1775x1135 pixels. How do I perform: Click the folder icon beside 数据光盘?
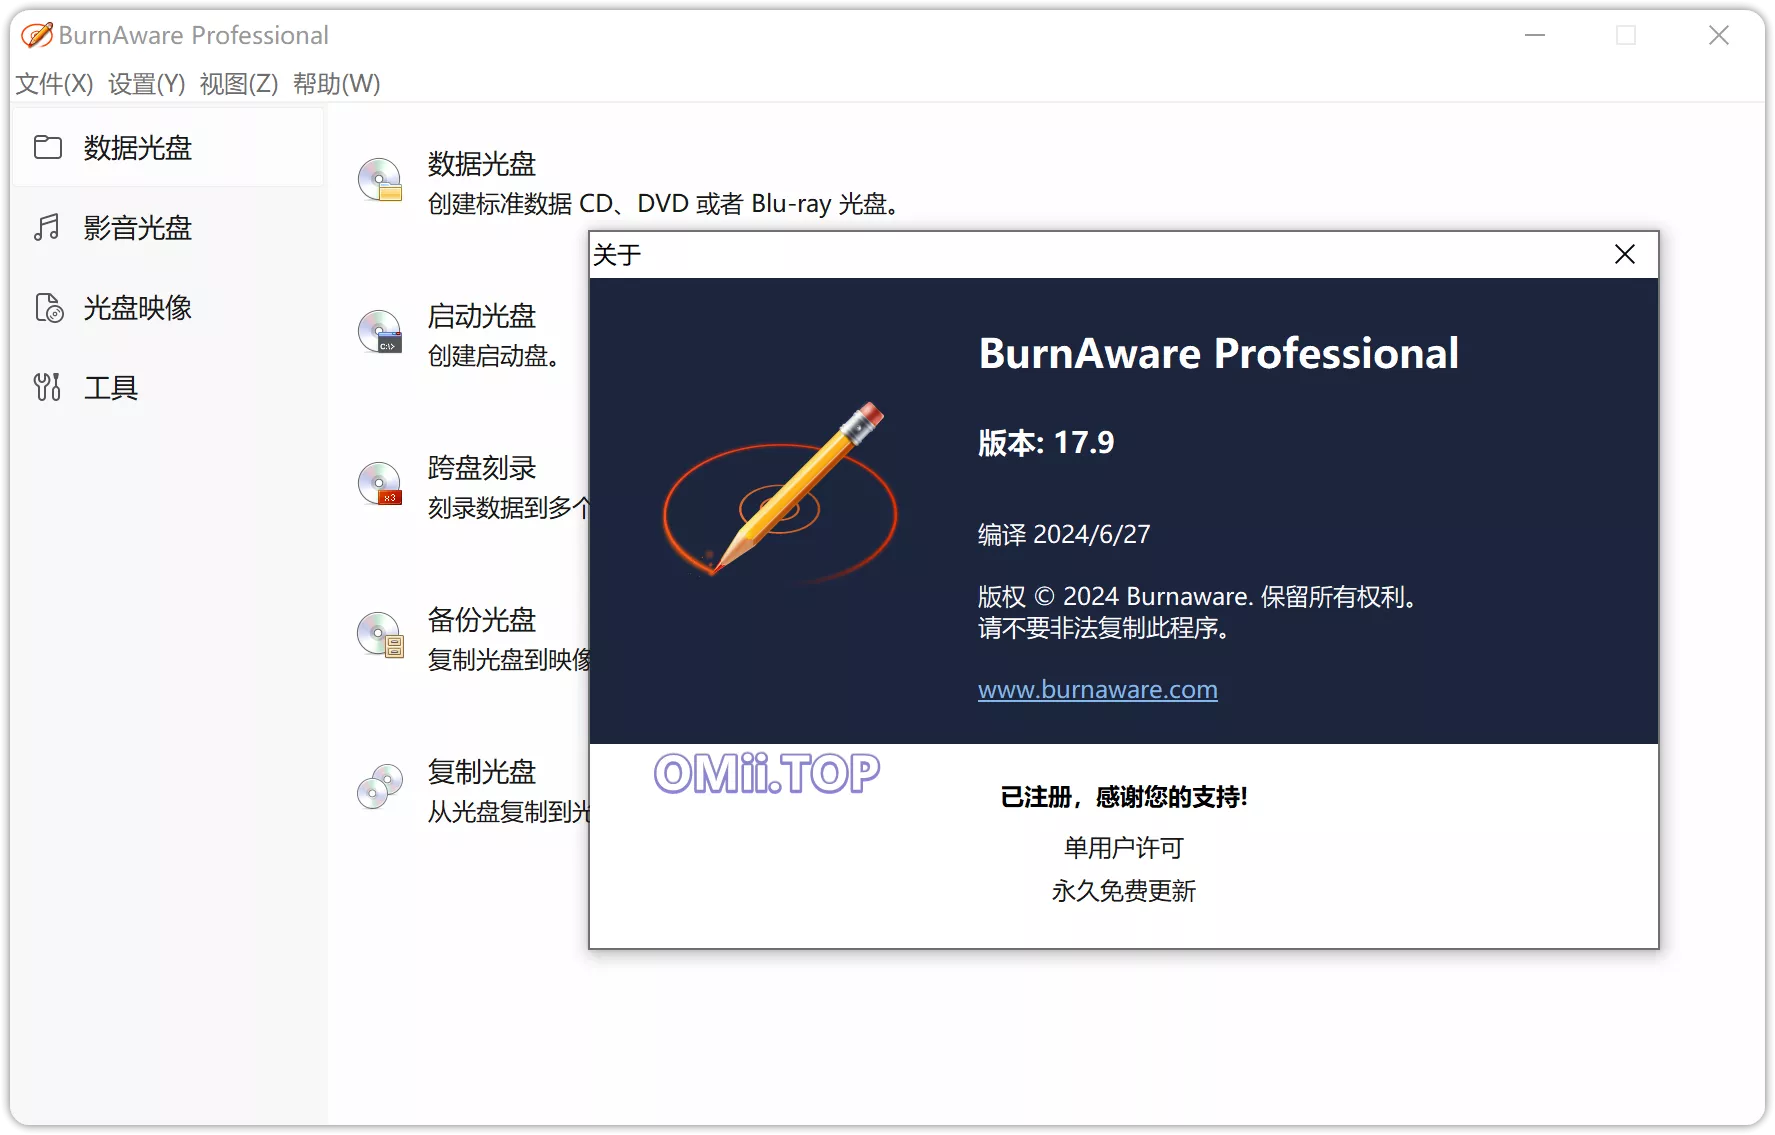click(47, 148)
